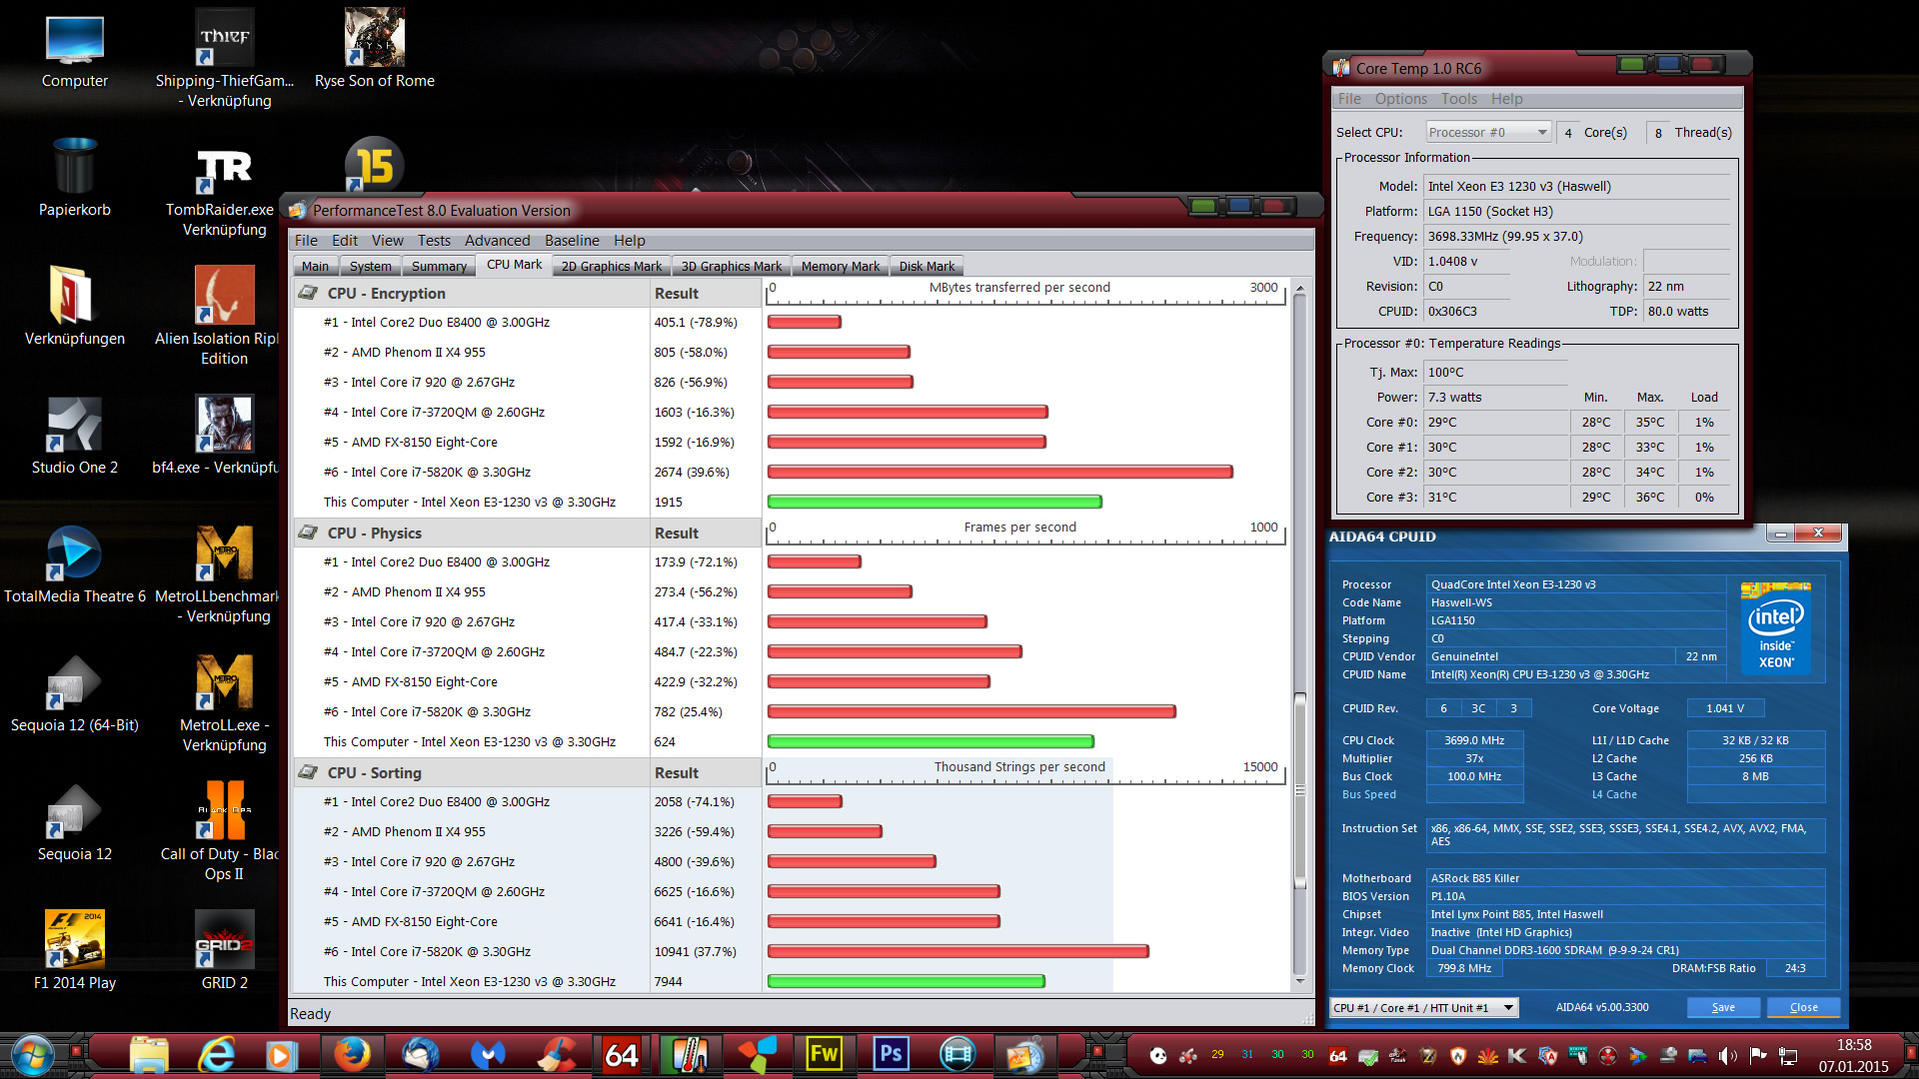The height and width of the screenshot is (1079, 1919).
Task: Click the CPU - Physics Result column header
Action: [x=704, y=533]
